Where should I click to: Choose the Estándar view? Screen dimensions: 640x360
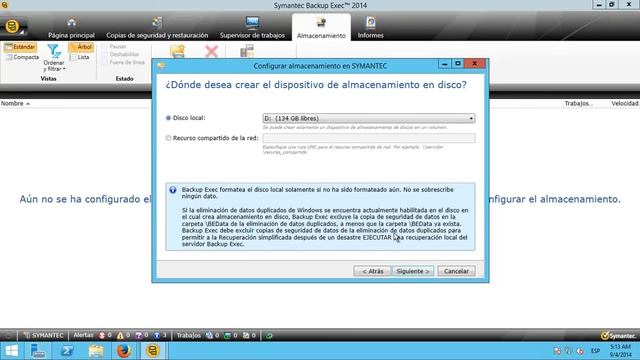pyautogui.click(x=20, y=47)
